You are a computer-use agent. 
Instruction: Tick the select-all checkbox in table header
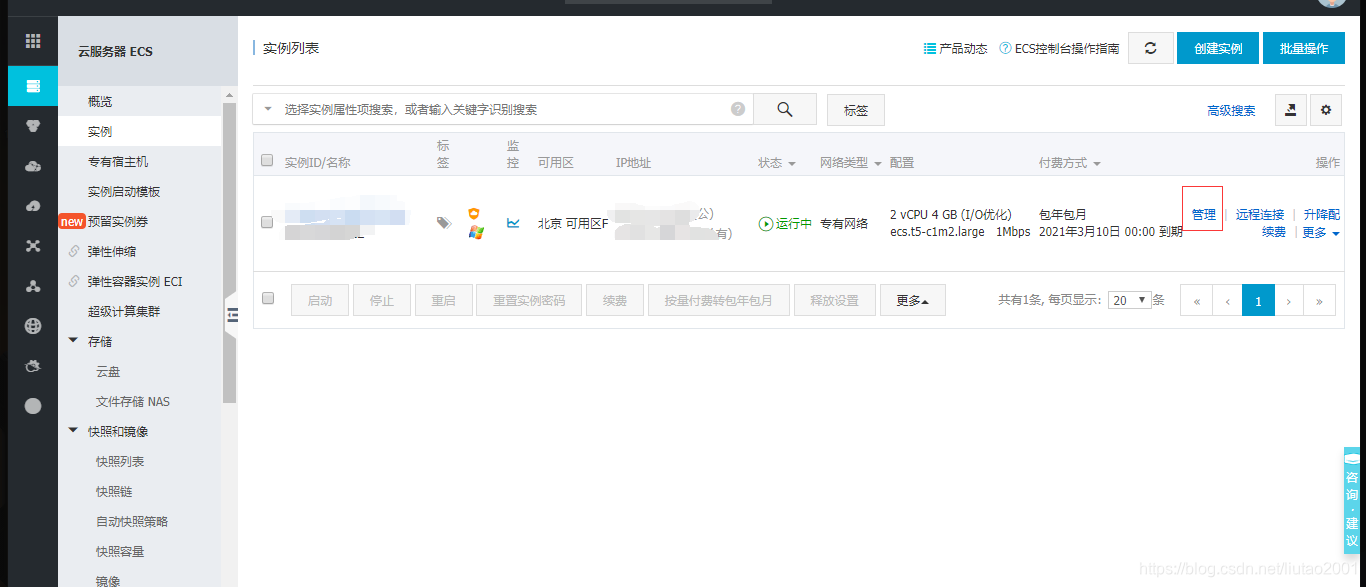(x=267, y=160)
